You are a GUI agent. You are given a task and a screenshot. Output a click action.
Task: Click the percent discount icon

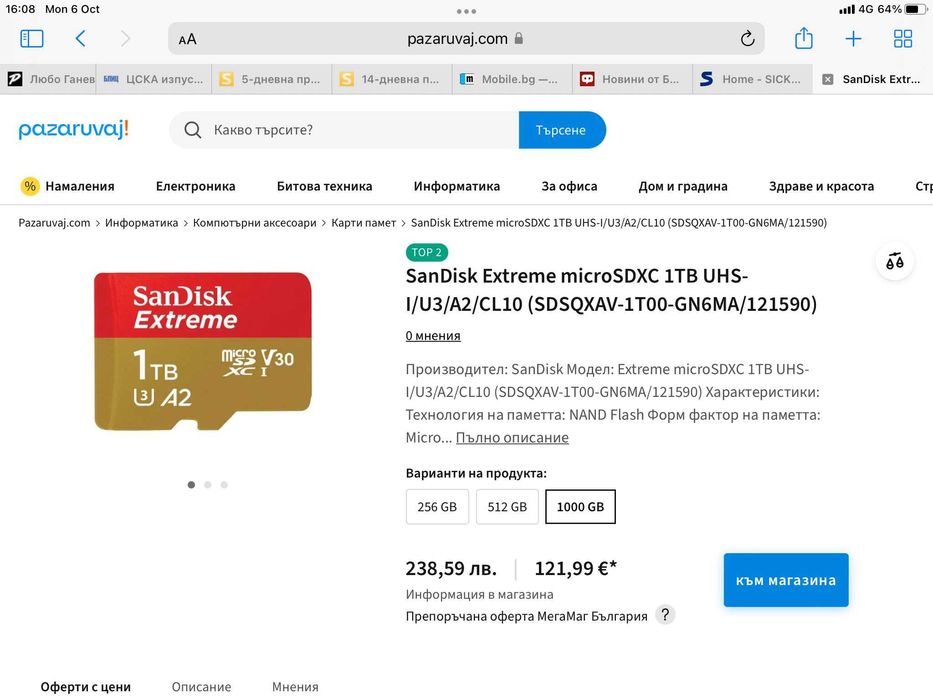(30, 186)
